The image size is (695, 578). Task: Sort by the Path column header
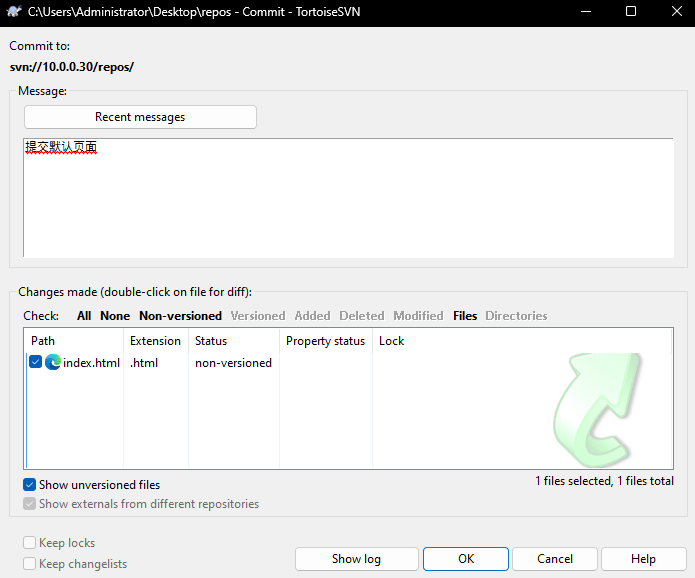[74, 340]
